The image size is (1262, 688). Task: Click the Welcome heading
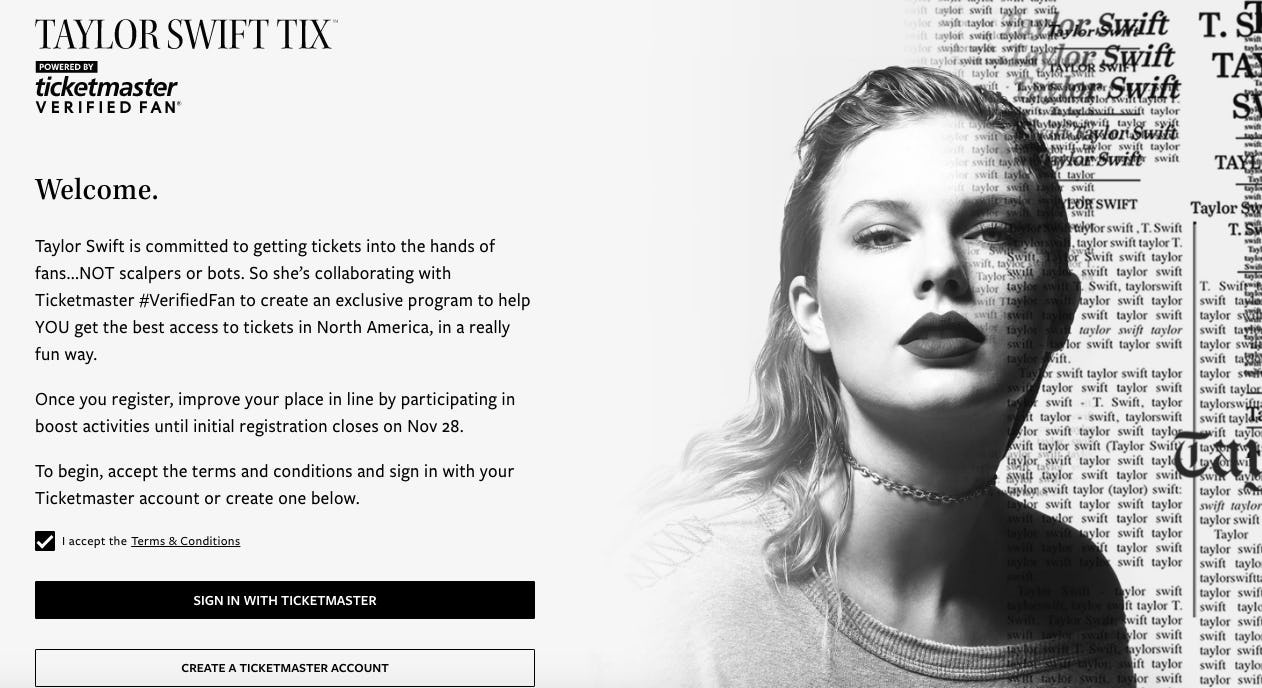[97, 189]
